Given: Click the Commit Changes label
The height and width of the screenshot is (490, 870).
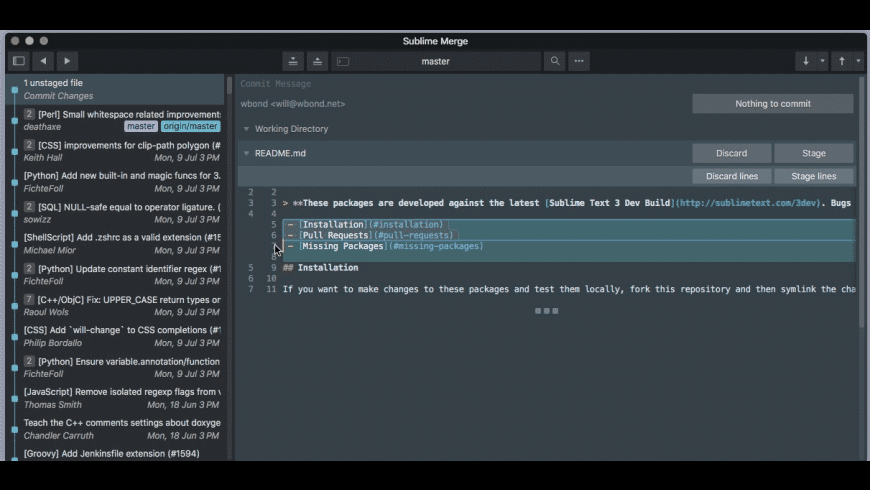Looking at the screenshot, I should pyautogui.click(x=58, y=96).
